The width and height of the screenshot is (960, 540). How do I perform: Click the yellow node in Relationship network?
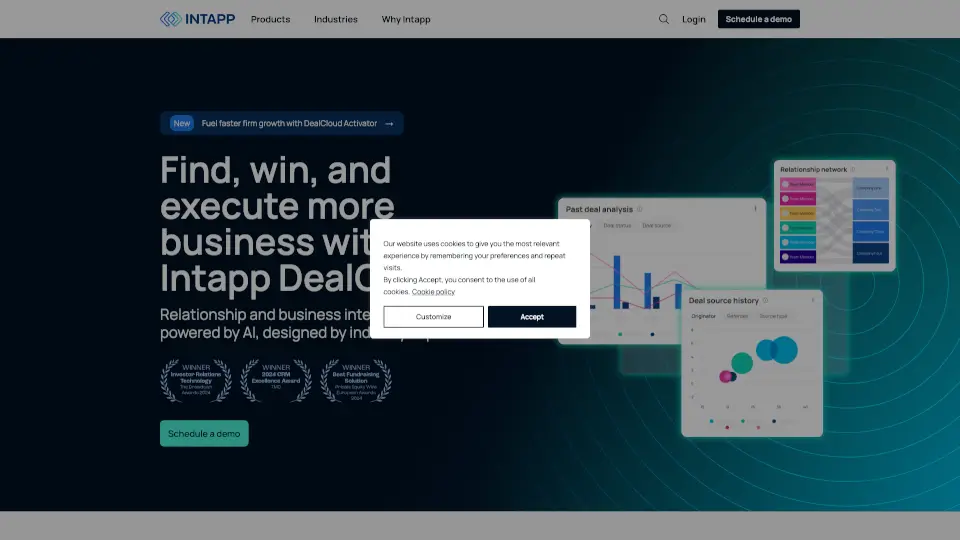[798, 213]
